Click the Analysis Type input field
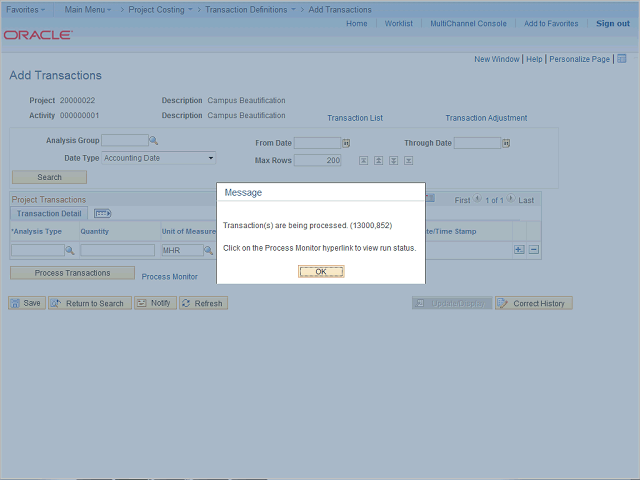The image size is (640, 480). click(38, 250)
